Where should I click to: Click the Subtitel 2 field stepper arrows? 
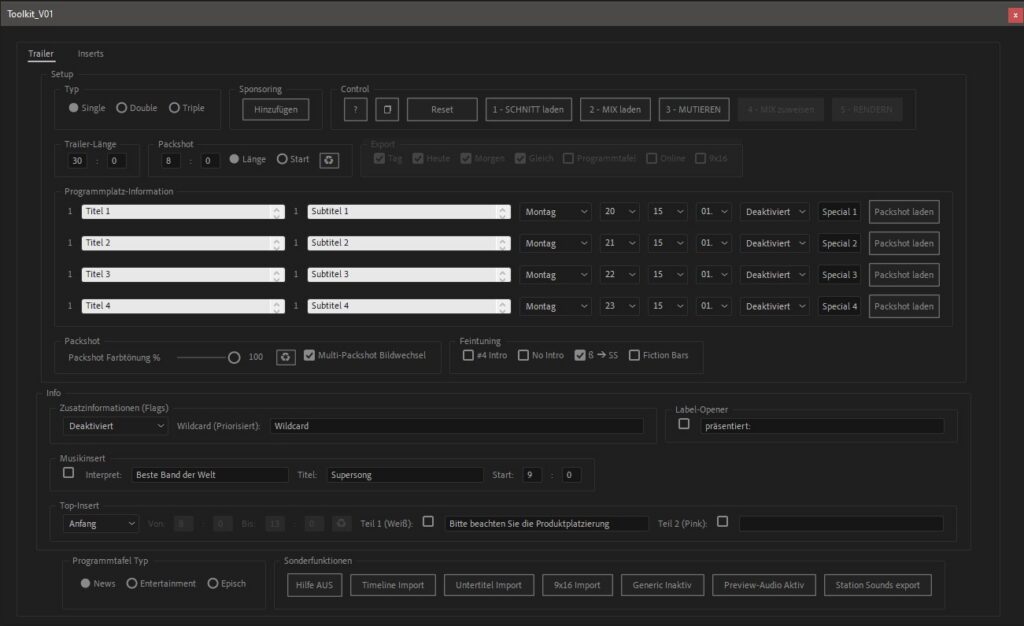(502, 243)
